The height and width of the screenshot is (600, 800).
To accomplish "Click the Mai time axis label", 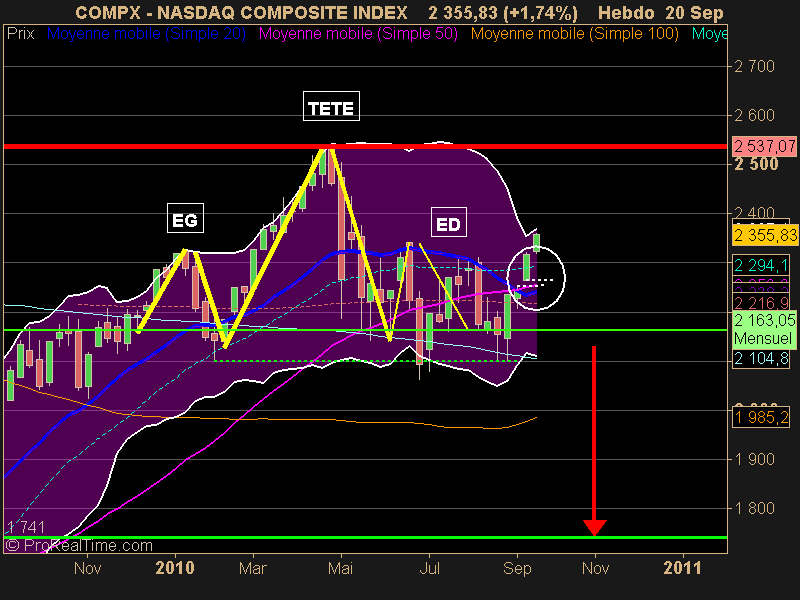I will coord(340,568).
